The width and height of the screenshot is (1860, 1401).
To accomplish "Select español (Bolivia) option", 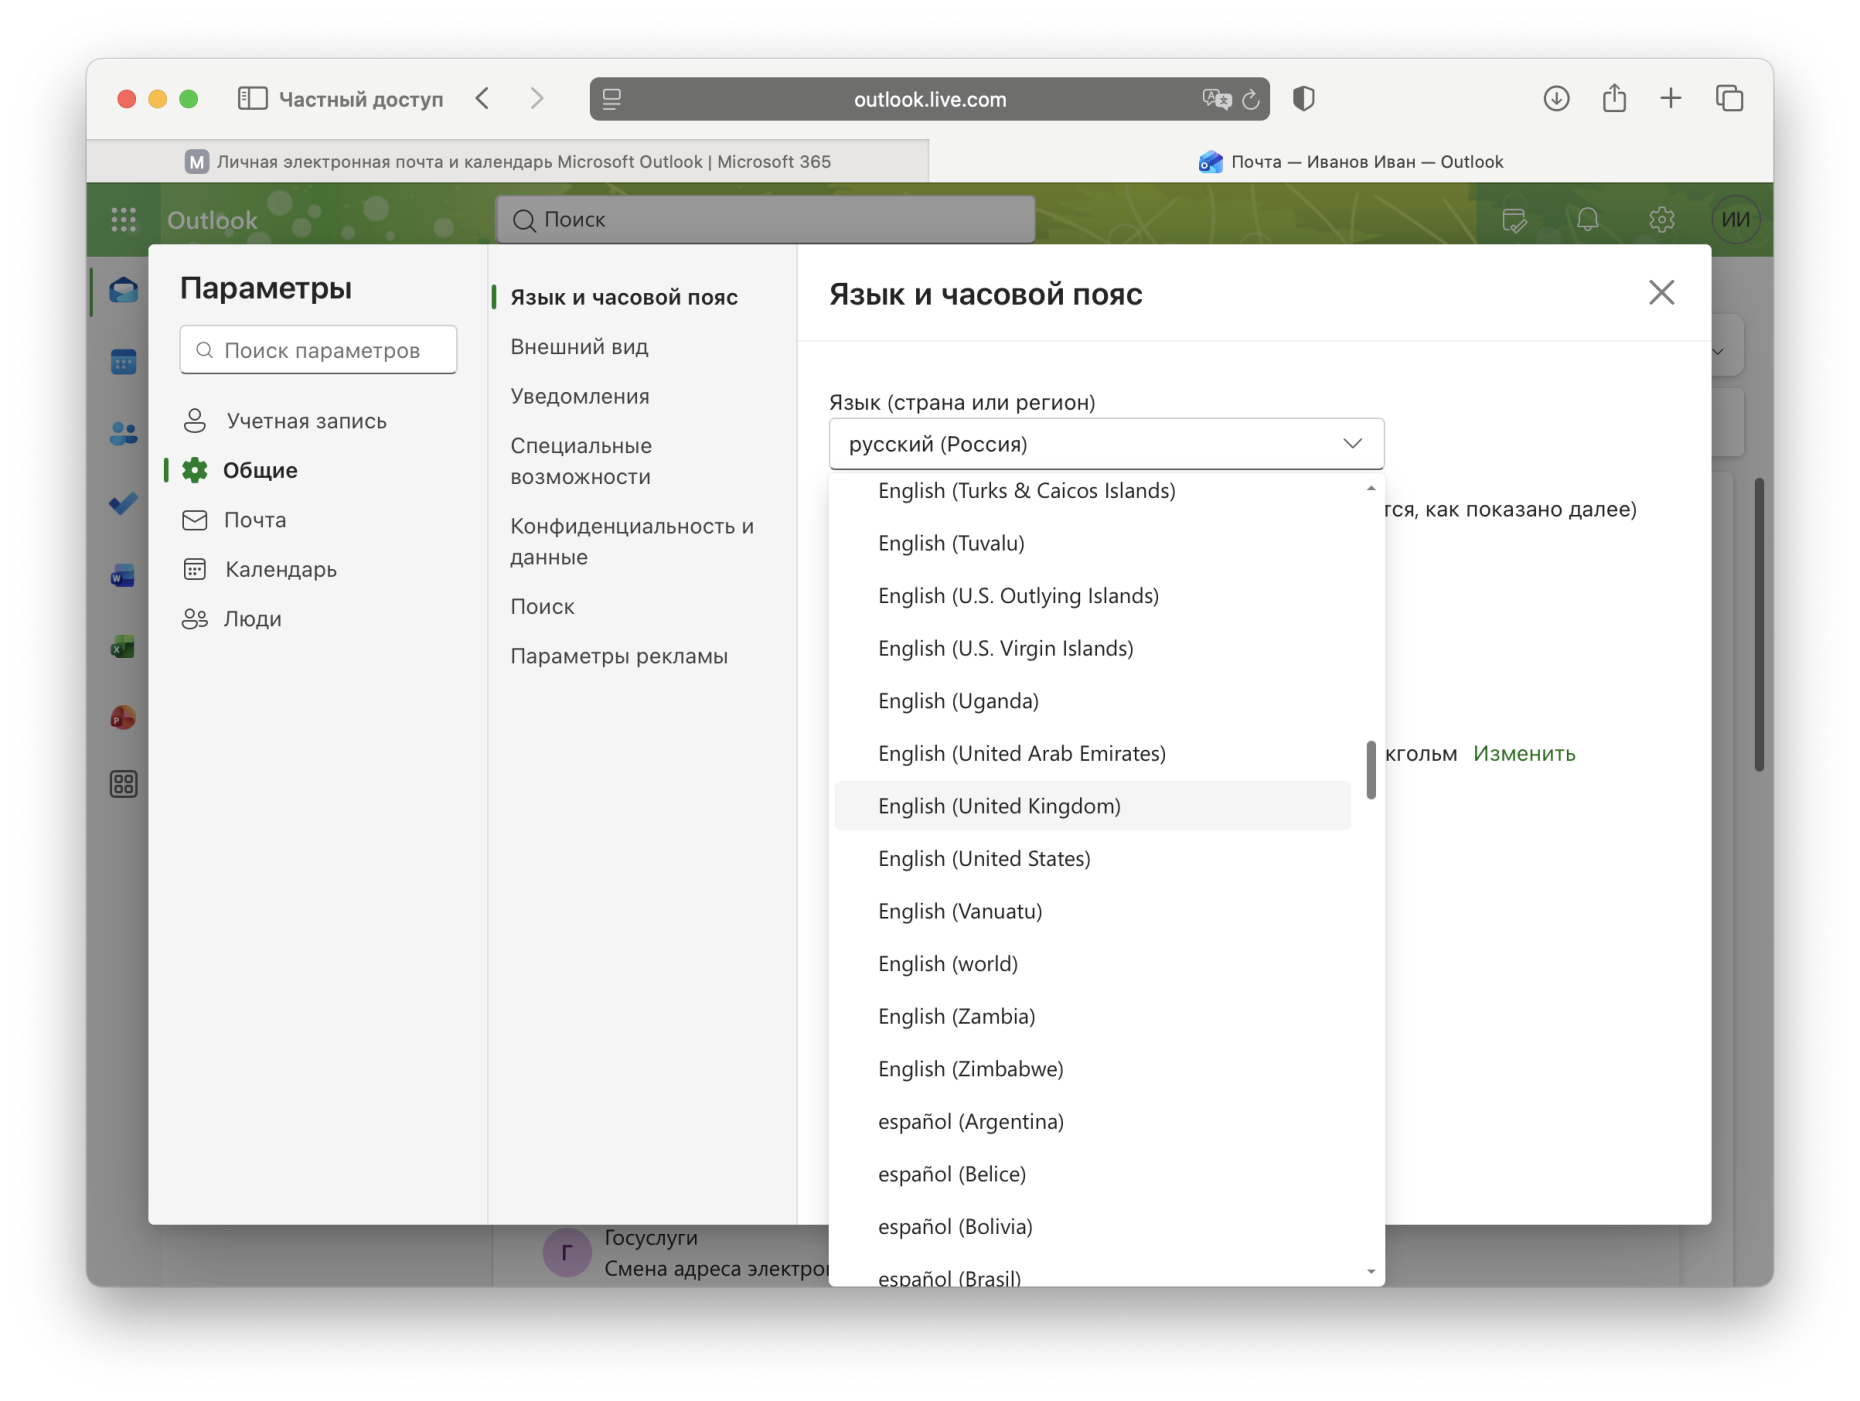I will click(1093, 1227).
